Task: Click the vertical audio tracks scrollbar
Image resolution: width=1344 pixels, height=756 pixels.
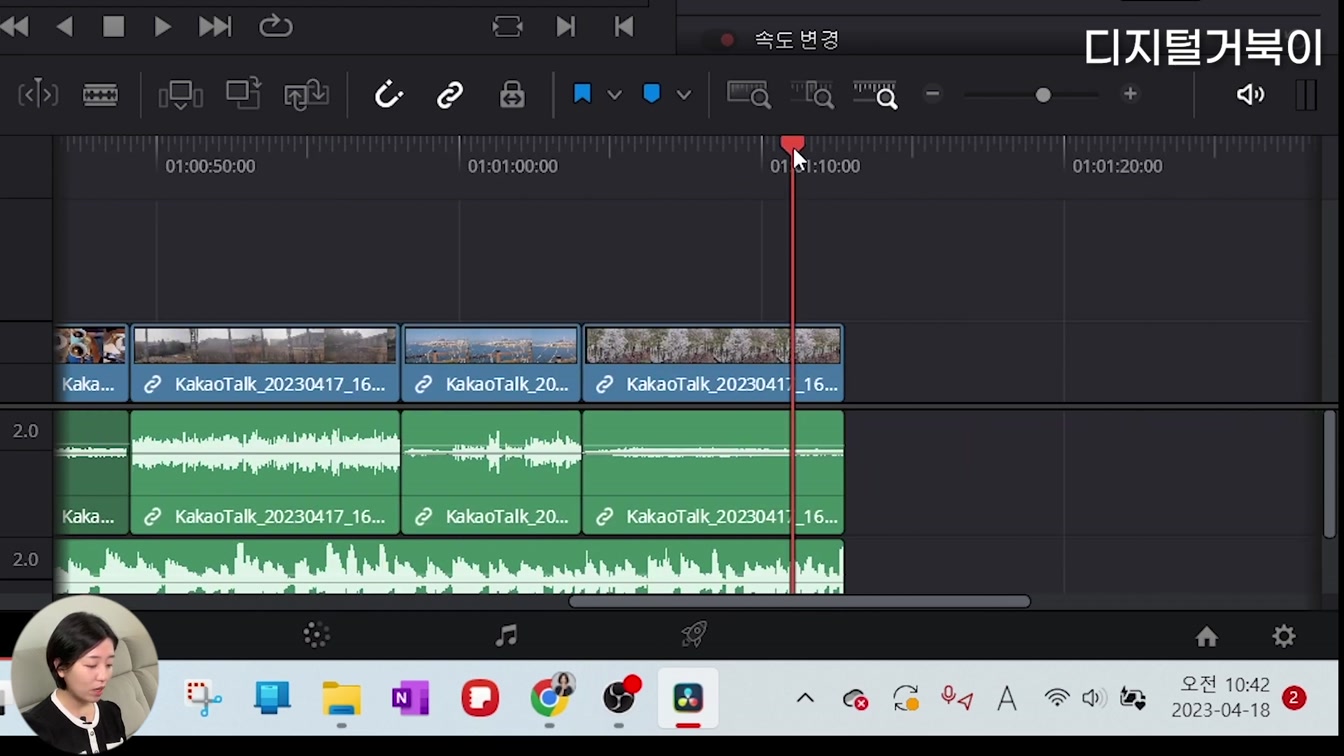Action: (1329, 474)
